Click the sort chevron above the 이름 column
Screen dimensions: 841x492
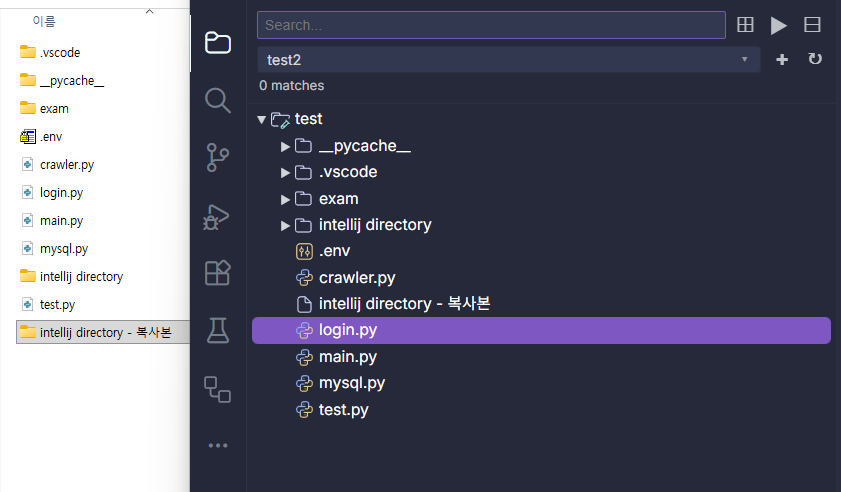pos(150,11)
